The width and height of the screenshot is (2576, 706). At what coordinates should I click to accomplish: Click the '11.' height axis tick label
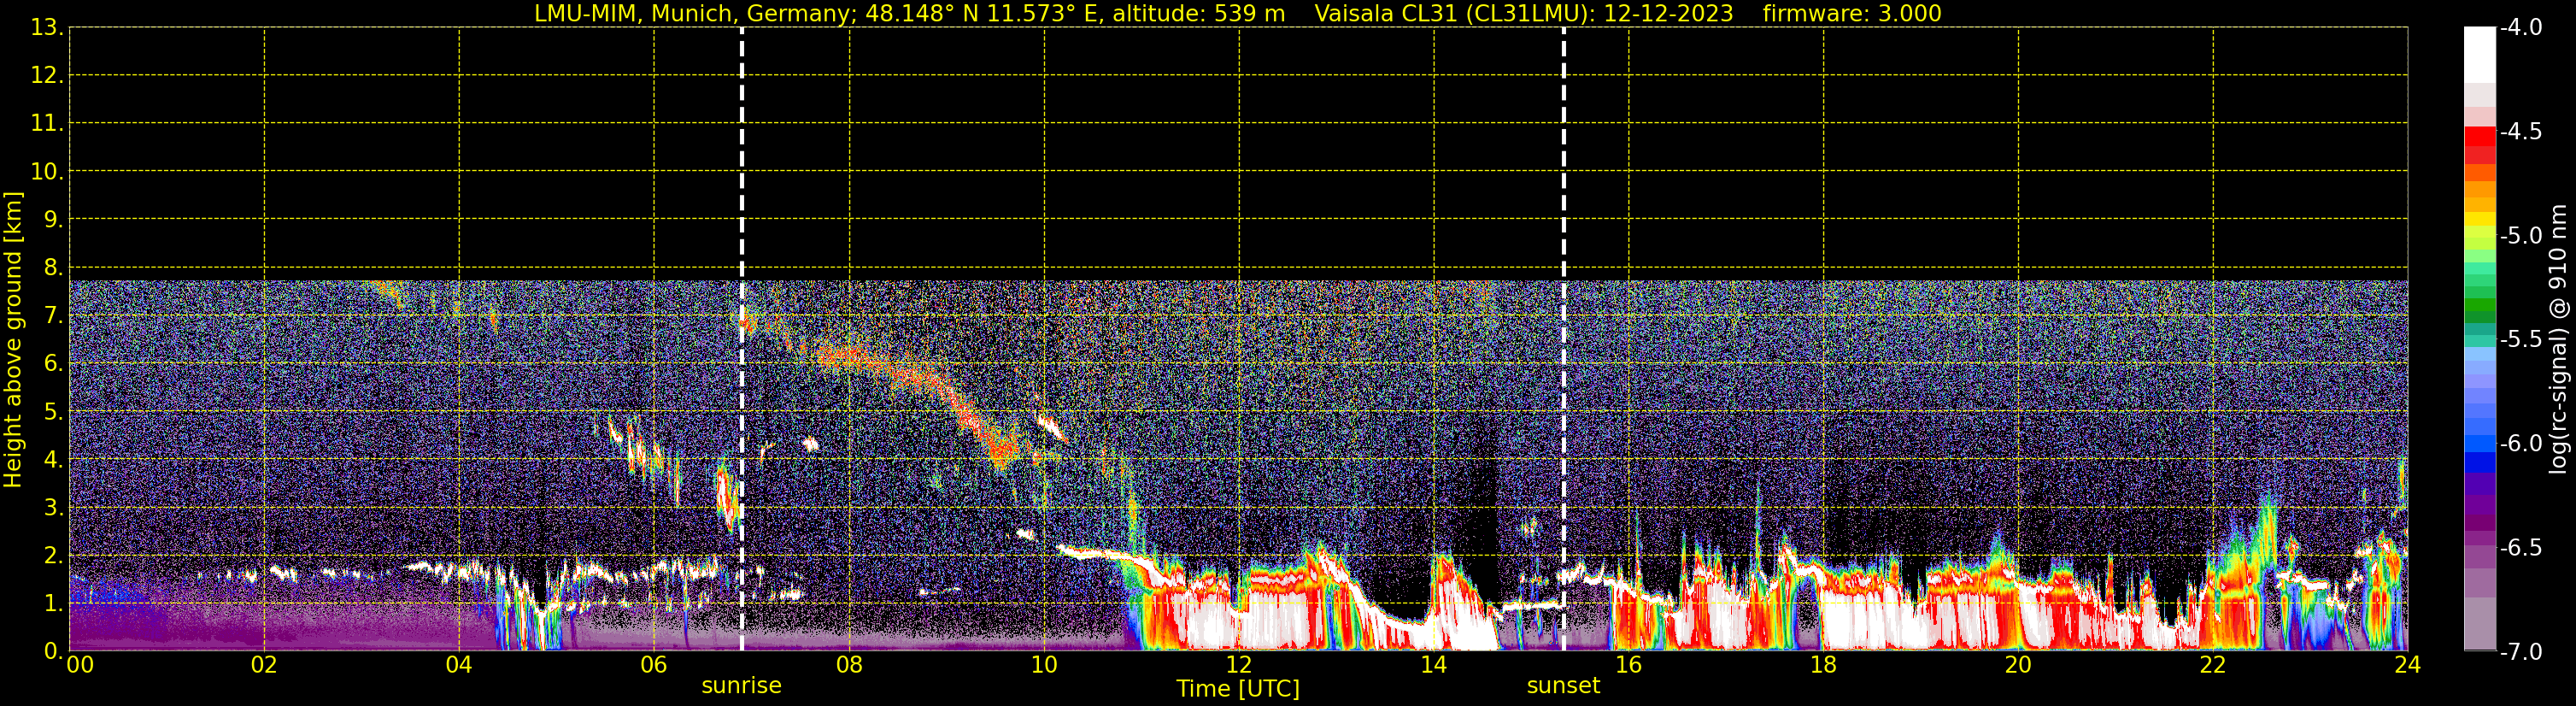point(48,124)
